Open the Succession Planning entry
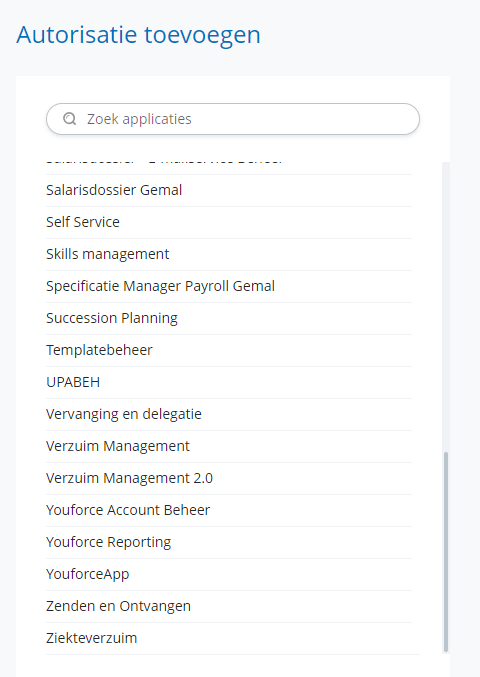 pos(229,318)
